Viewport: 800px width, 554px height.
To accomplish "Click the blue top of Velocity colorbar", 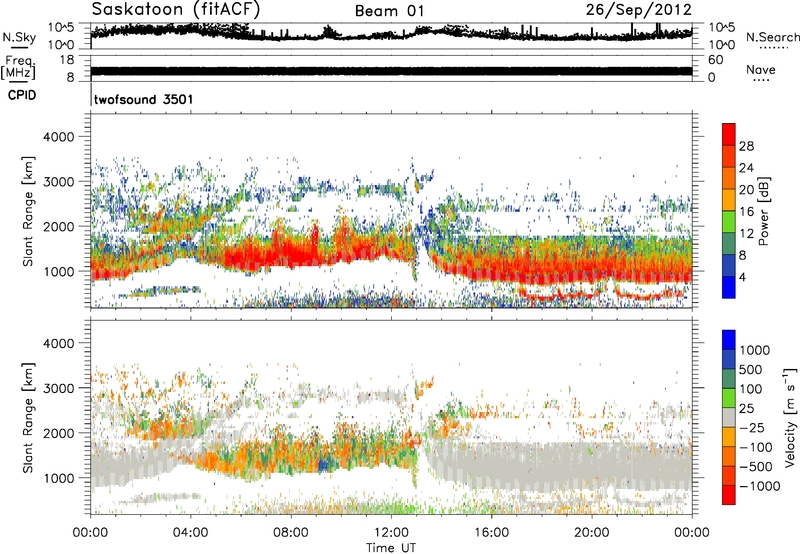I will pos(729,340).
